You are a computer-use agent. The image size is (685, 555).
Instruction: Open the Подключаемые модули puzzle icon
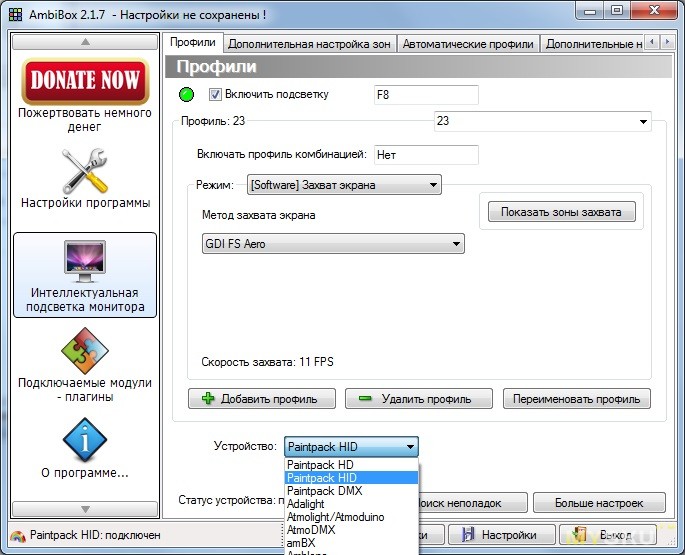85,351
